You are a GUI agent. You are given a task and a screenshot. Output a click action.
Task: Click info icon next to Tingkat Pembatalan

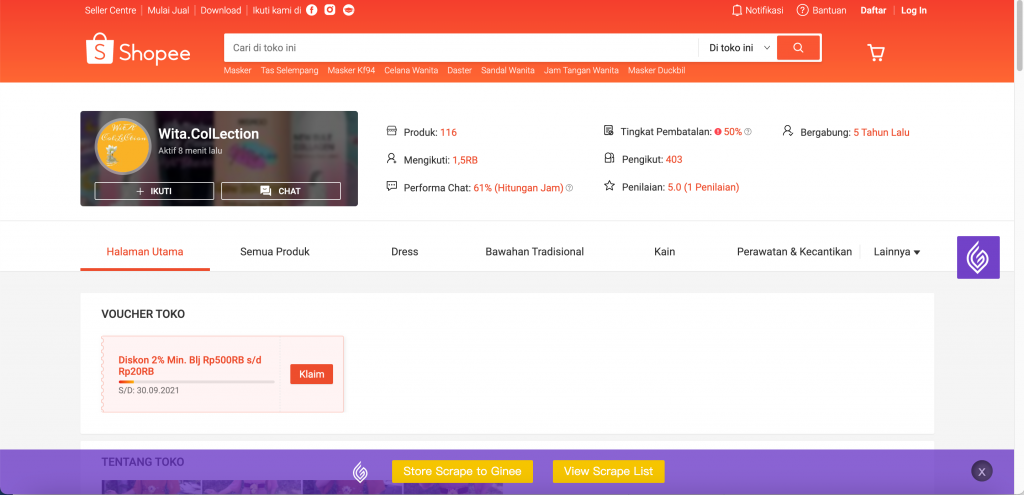click(x=748, y=132)
